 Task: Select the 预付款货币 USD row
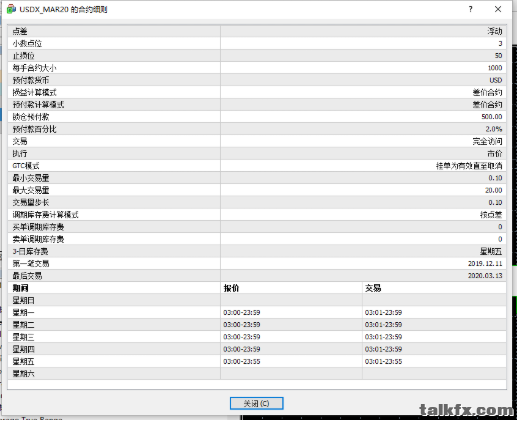tap(257, 80)
